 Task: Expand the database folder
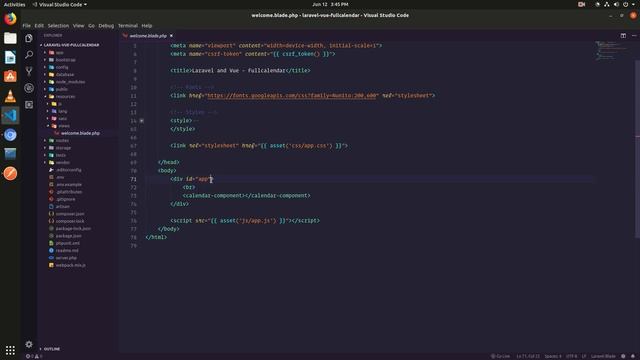tap(64, 75)
